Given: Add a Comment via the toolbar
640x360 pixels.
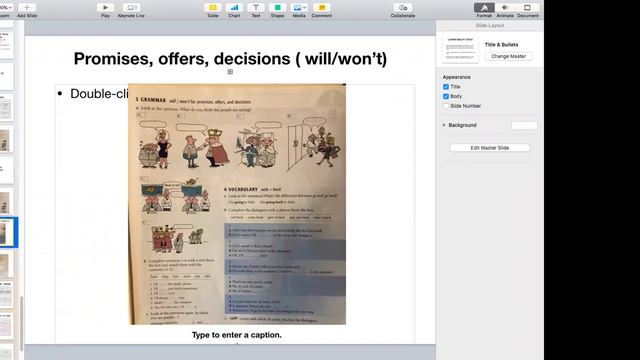Looking at the screenshot, I should pos(322,8).
